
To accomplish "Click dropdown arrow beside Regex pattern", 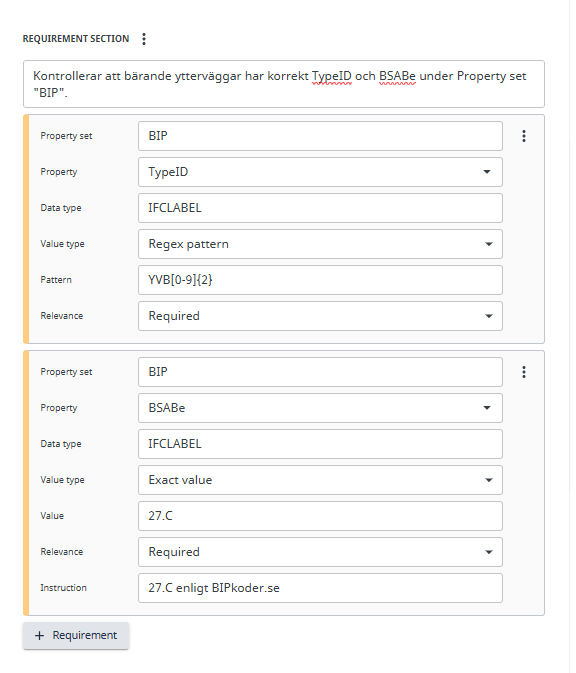I will pos(488,244).
